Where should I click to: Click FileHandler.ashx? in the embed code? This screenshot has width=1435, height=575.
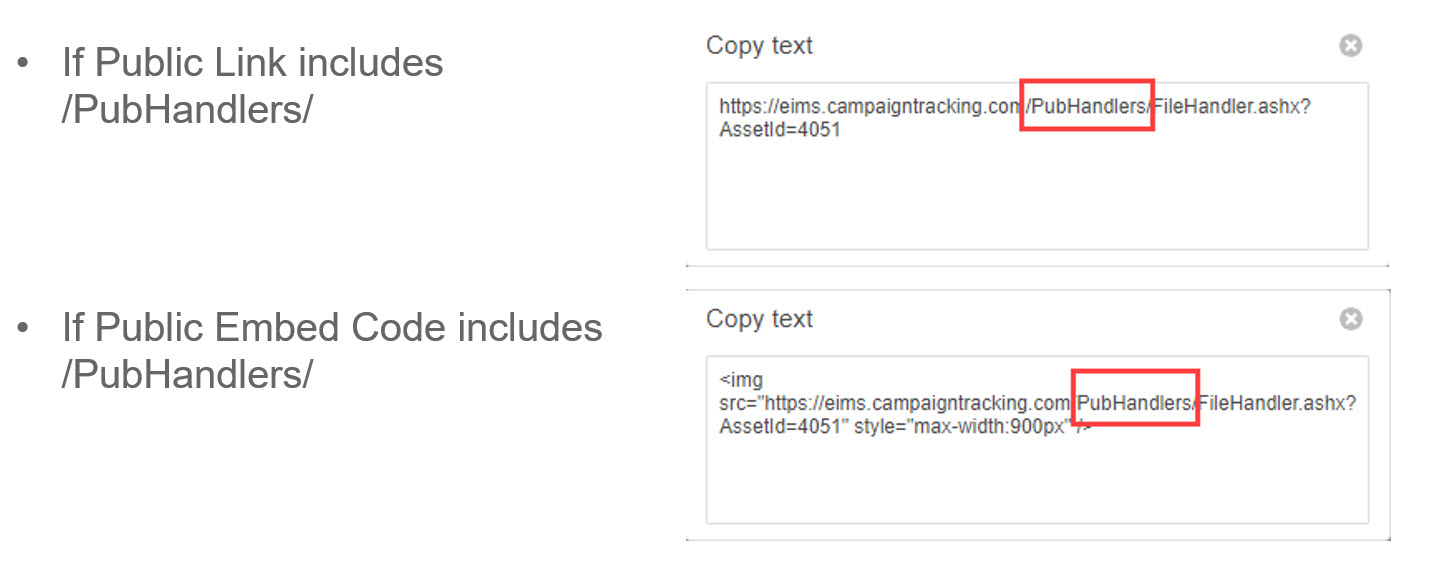point(1277,403)
